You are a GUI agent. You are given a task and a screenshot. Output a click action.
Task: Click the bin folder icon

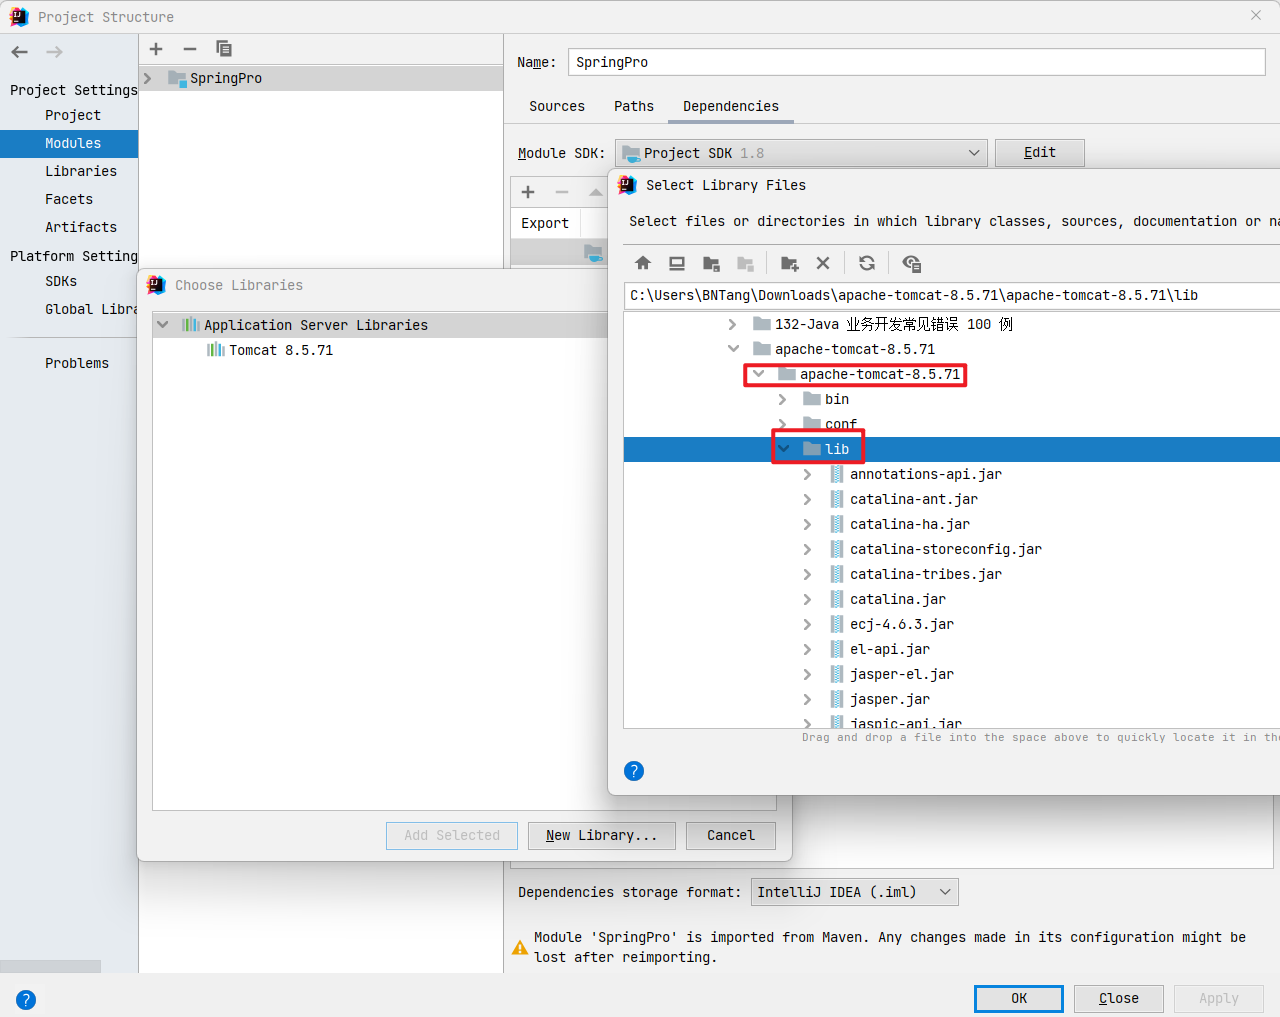812,399
